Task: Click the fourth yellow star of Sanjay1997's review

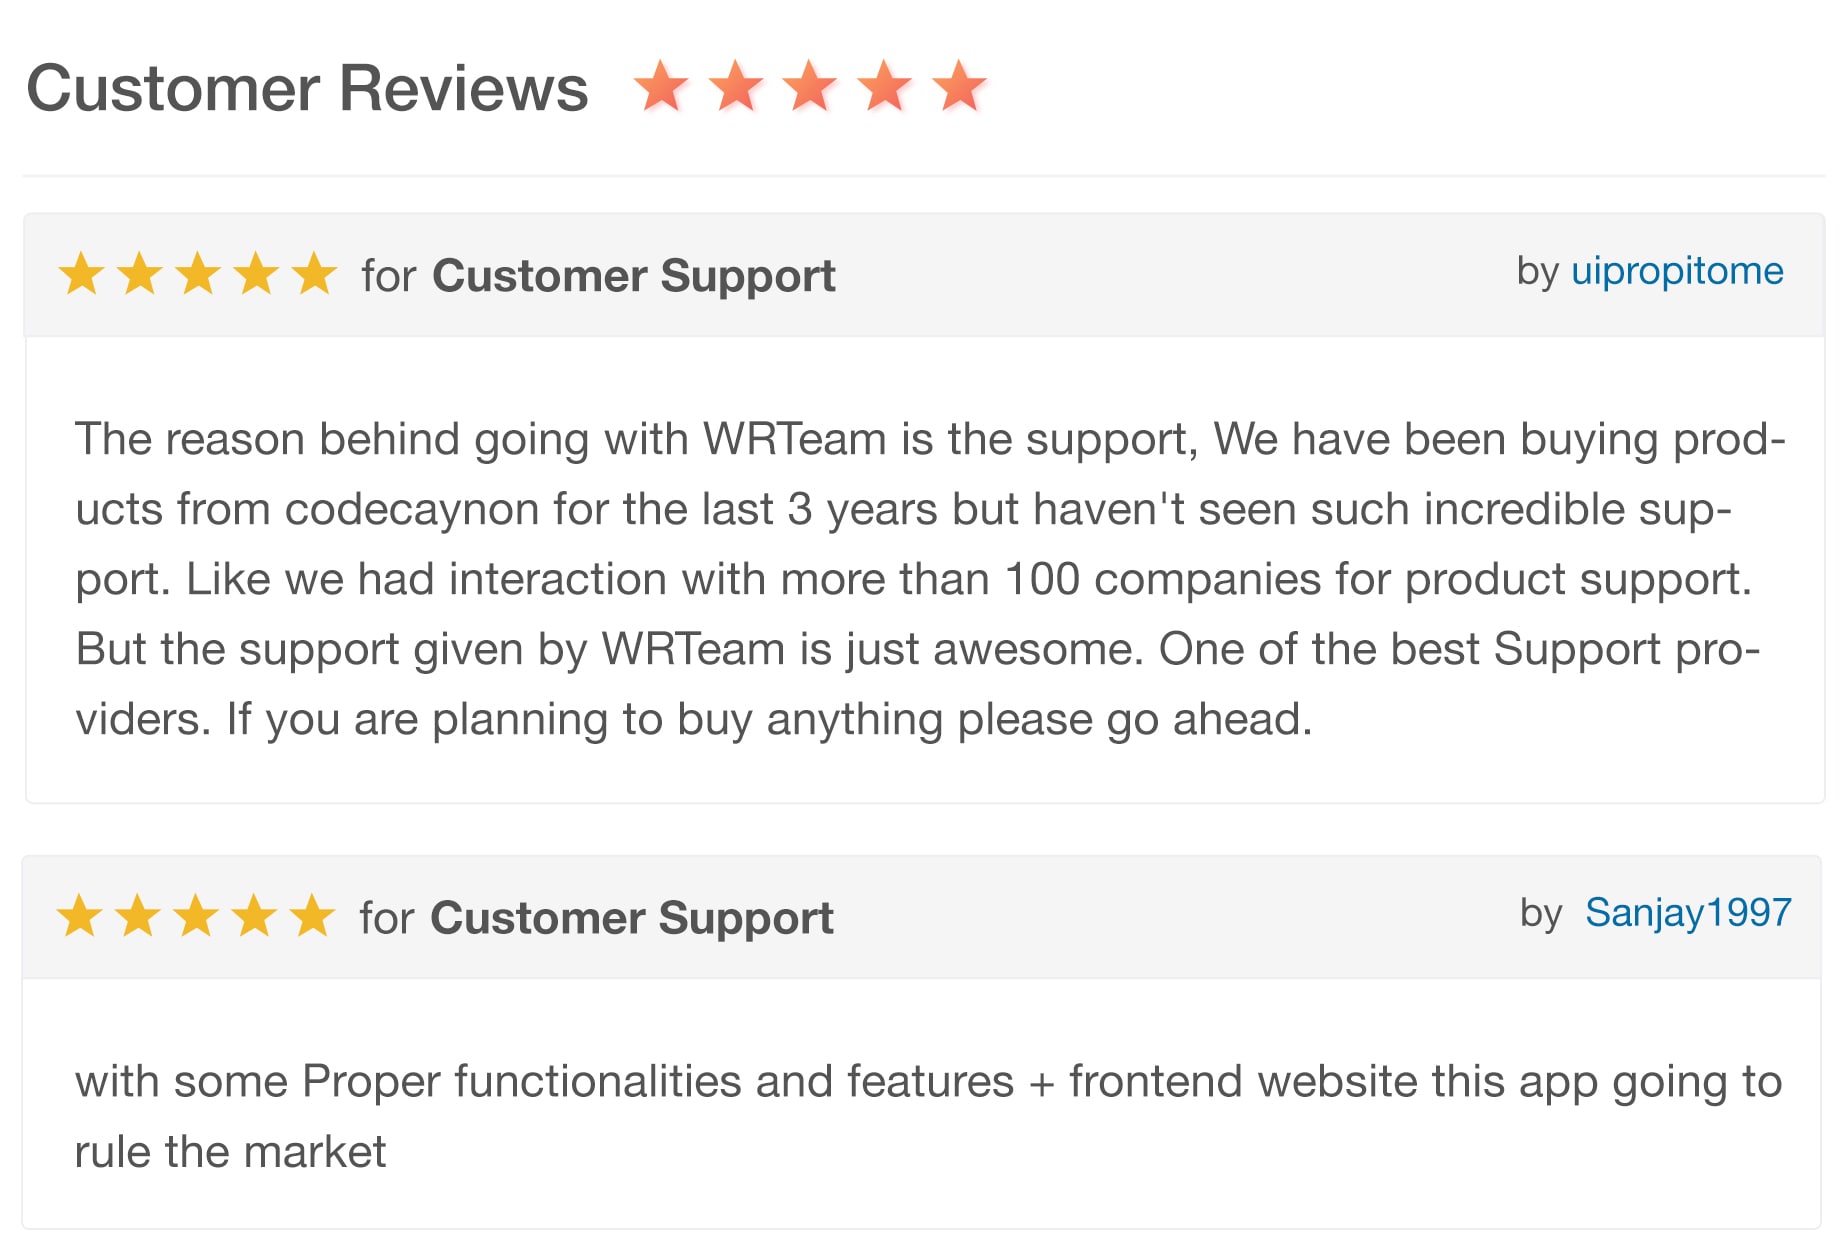Action: [255, 916]
